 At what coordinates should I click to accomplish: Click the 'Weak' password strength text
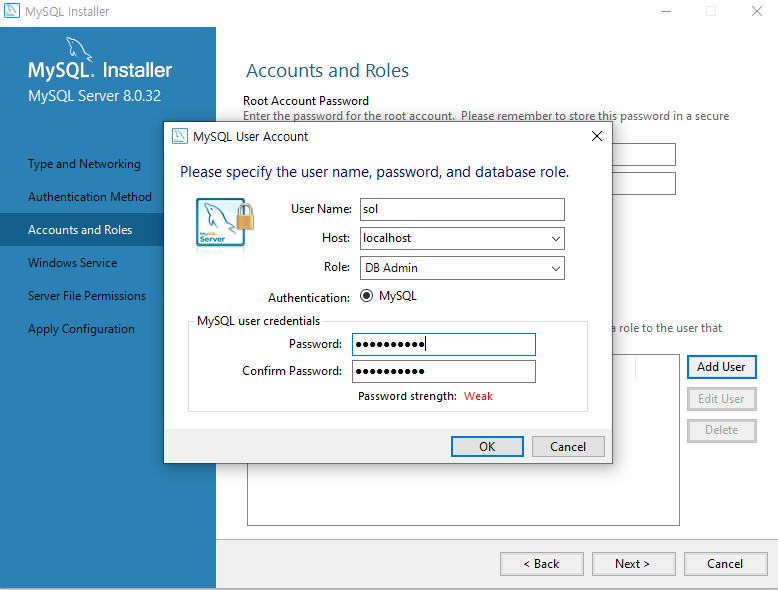(478, 396)
